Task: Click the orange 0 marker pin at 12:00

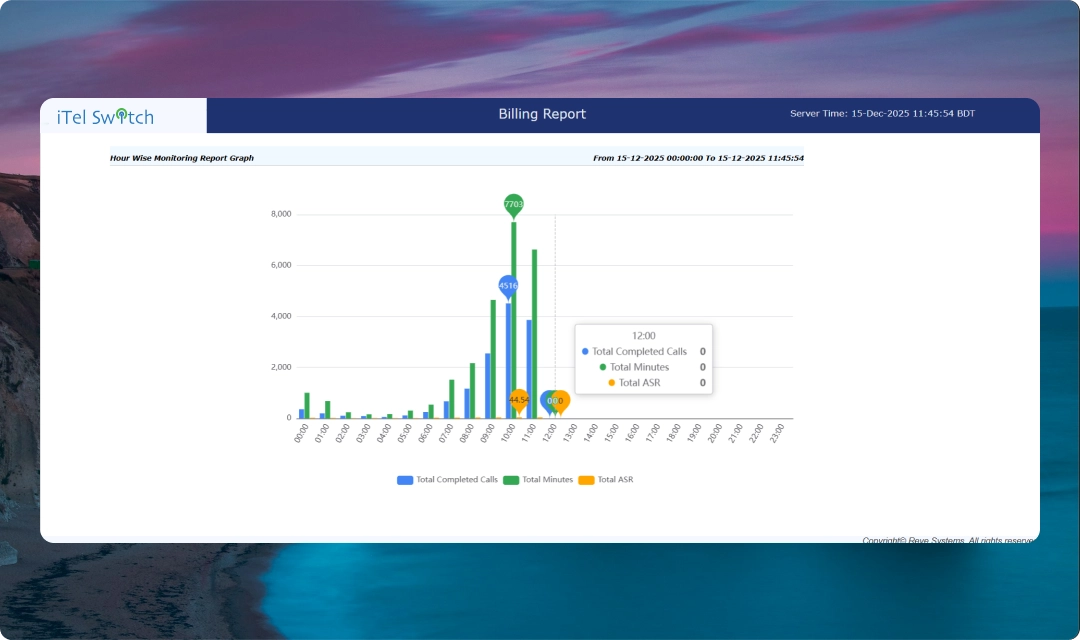Action: [x=561, y=400]
